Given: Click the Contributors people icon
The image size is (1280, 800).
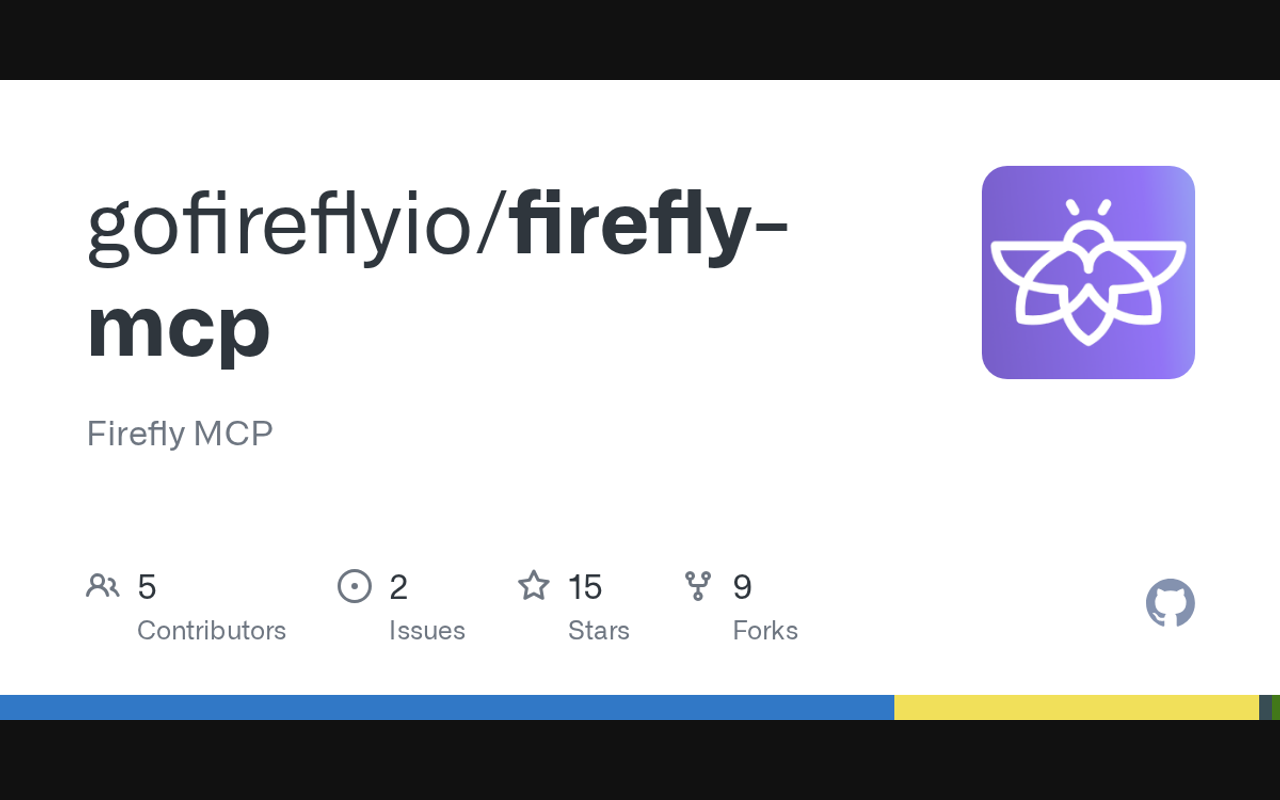Looking at the screenshot, I should (x=102, y=586).
